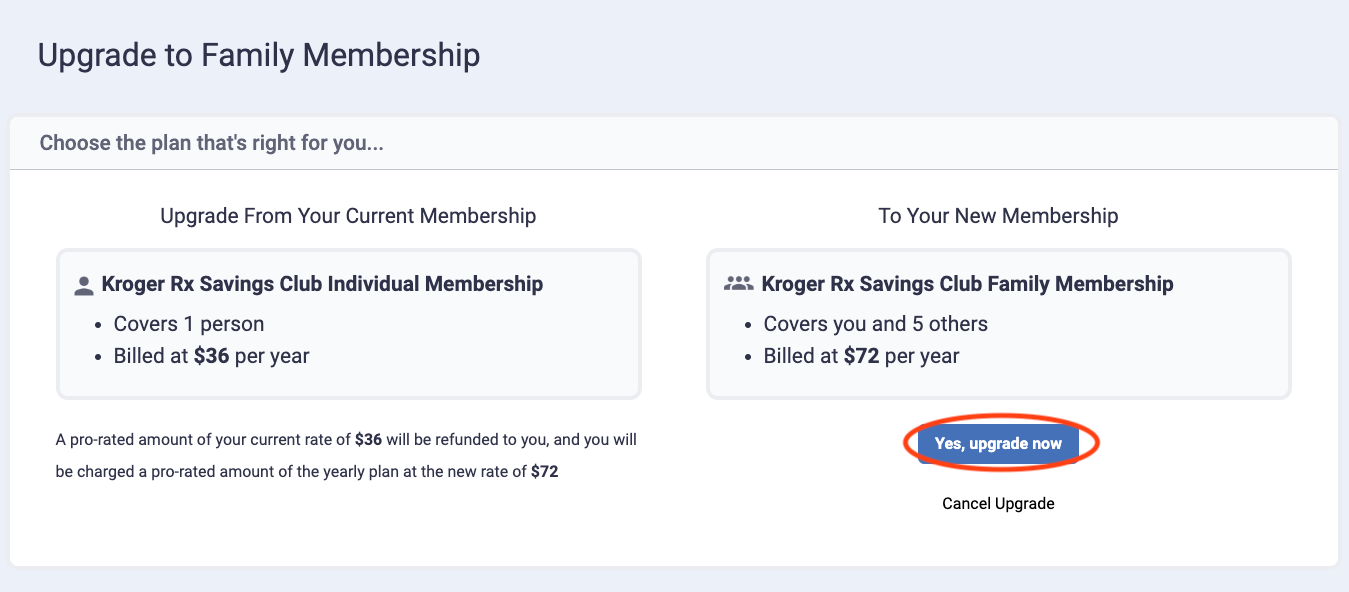This screenshot has height=592, width=1349.
Task: Click the single person Individual Membership icon
Action: [84, 286]
